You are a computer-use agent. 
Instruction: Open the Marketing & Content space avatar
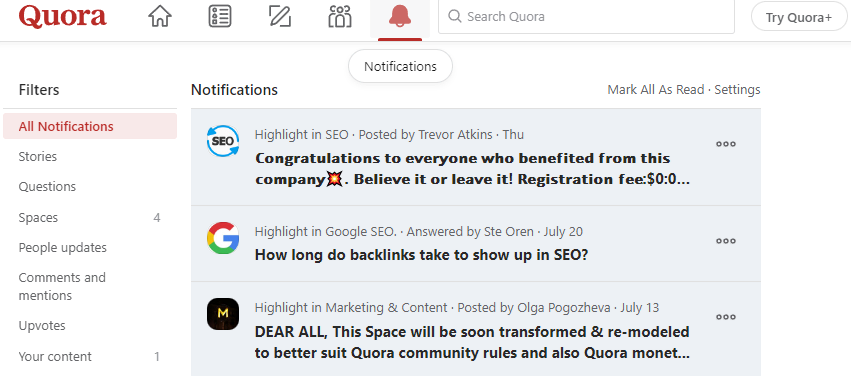[x=223, y=314]
